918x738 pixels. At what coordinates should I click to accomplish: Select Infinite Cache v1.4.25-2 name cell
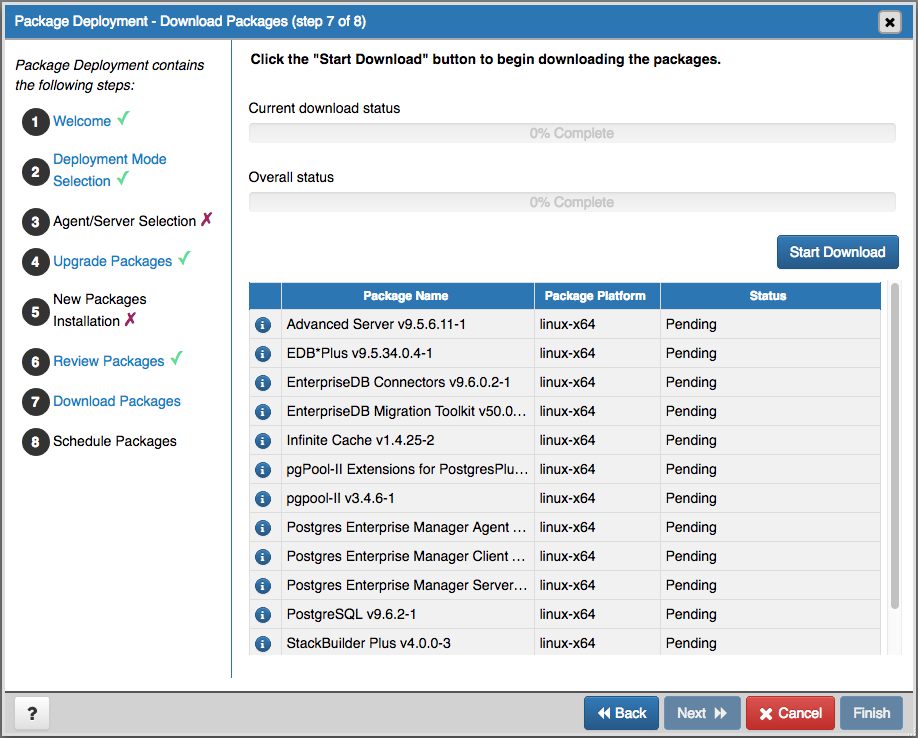pos(407,441)
